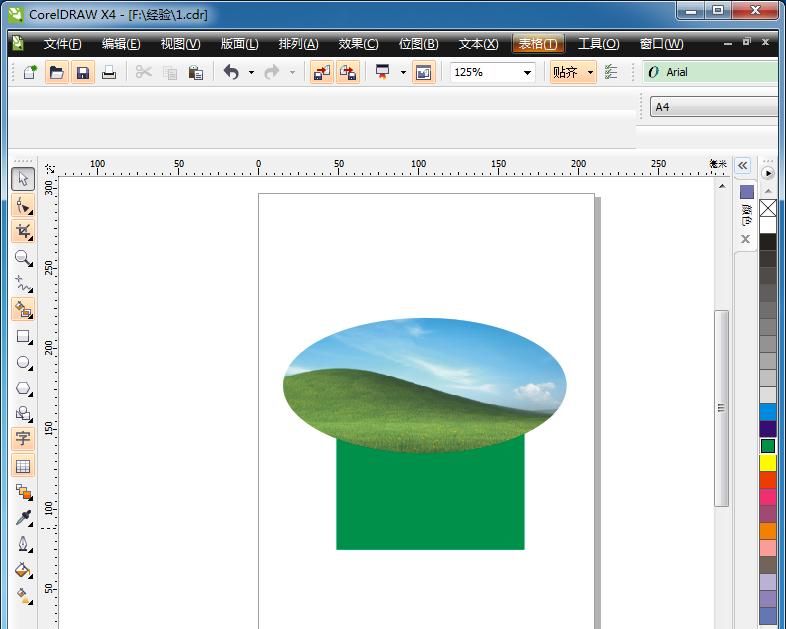Screen dimensions: 786x629
Task: Pick the yellow palette swatch
Action: coord(767,463)
